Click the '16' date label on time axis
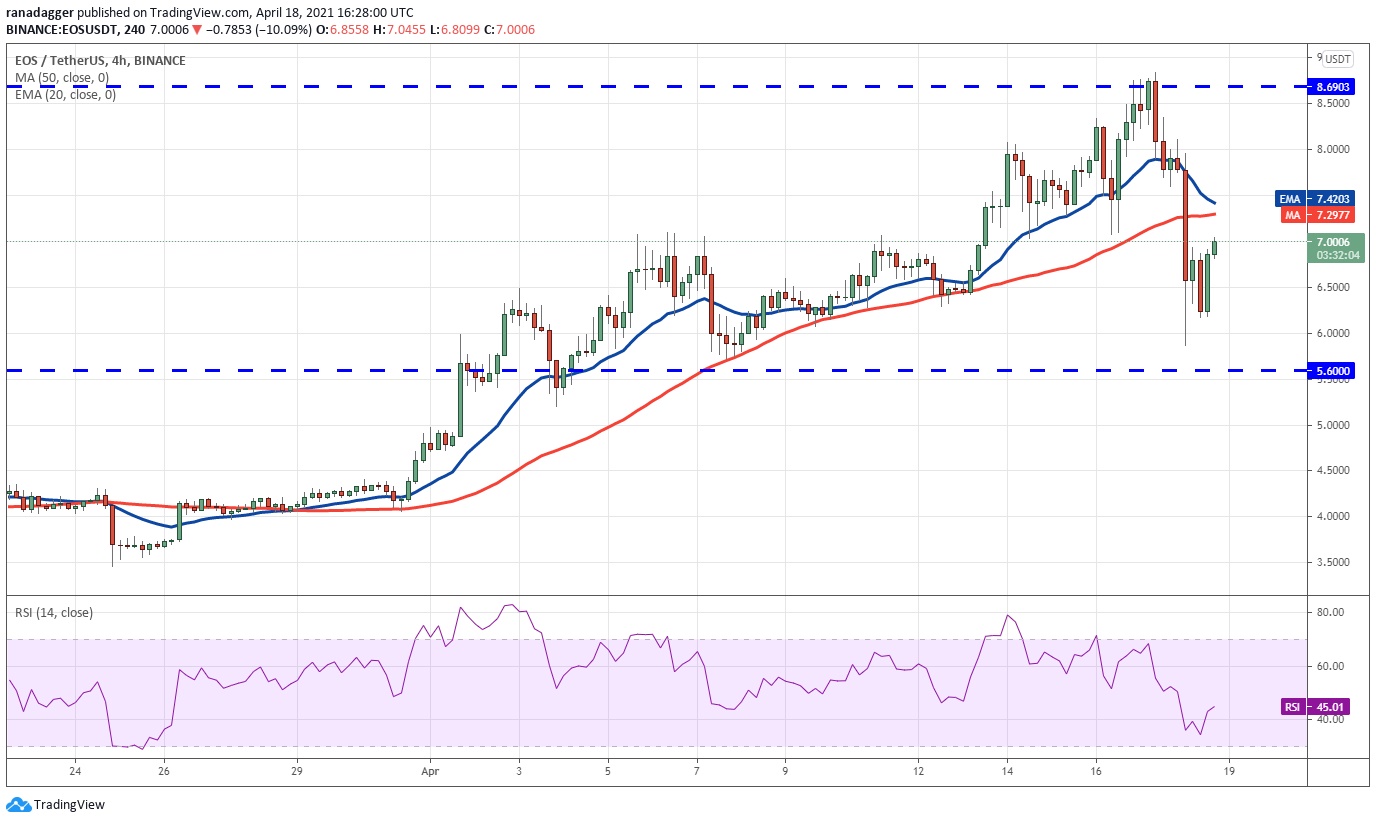This screenshot has height=823, width=1376. 1096,772
